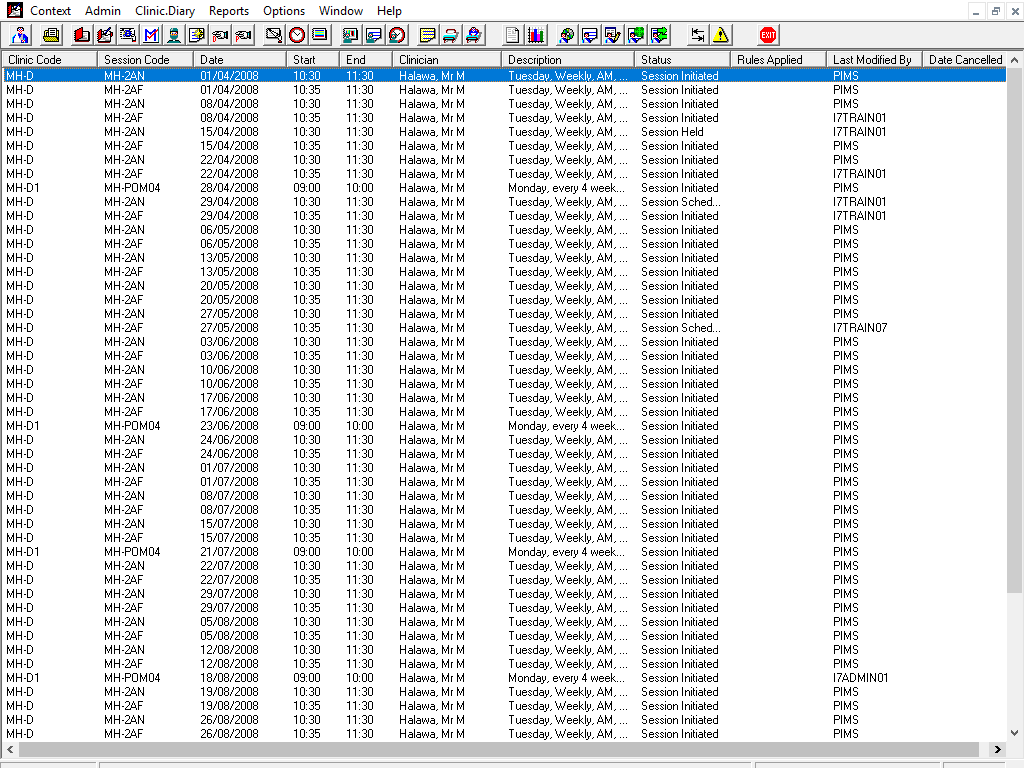Click the yellow warning triangle icon
The width and height of the screenshot is (1024, 768).
coord(721,35)
